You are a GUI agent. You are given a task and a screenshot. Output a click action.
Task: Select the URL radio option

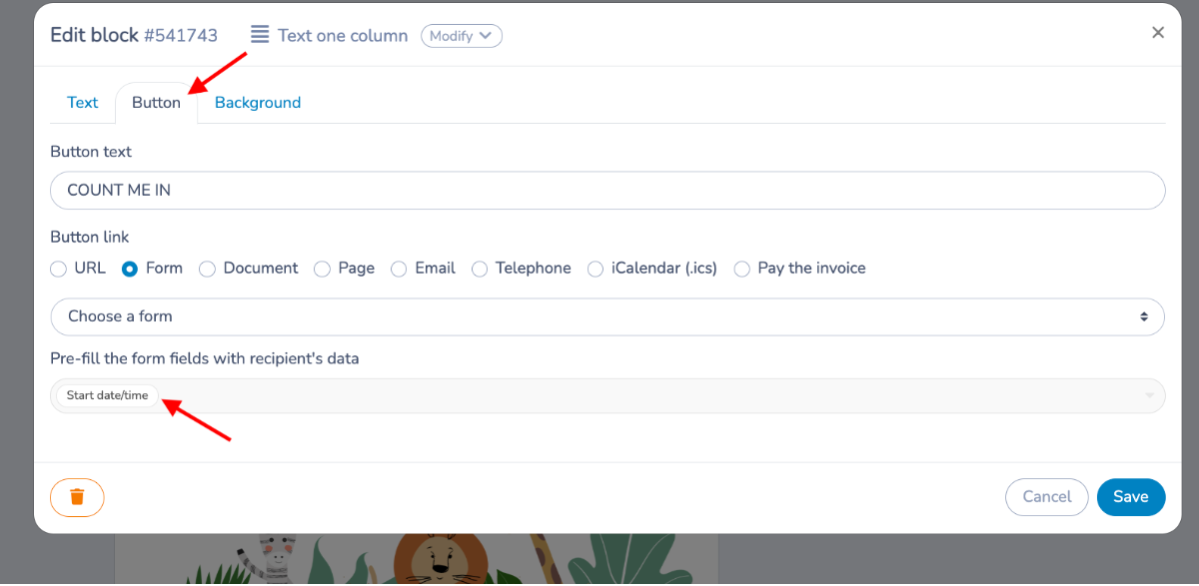[58, 269]
